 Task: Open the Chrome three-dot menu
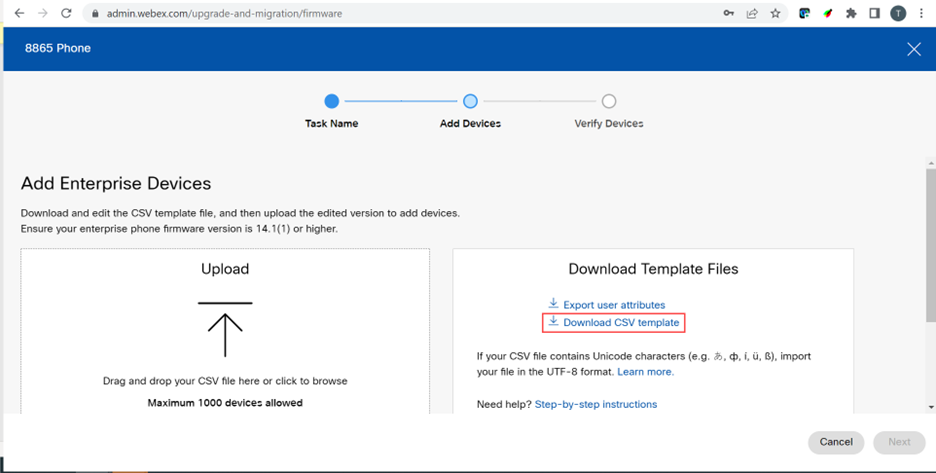(921, 13)
